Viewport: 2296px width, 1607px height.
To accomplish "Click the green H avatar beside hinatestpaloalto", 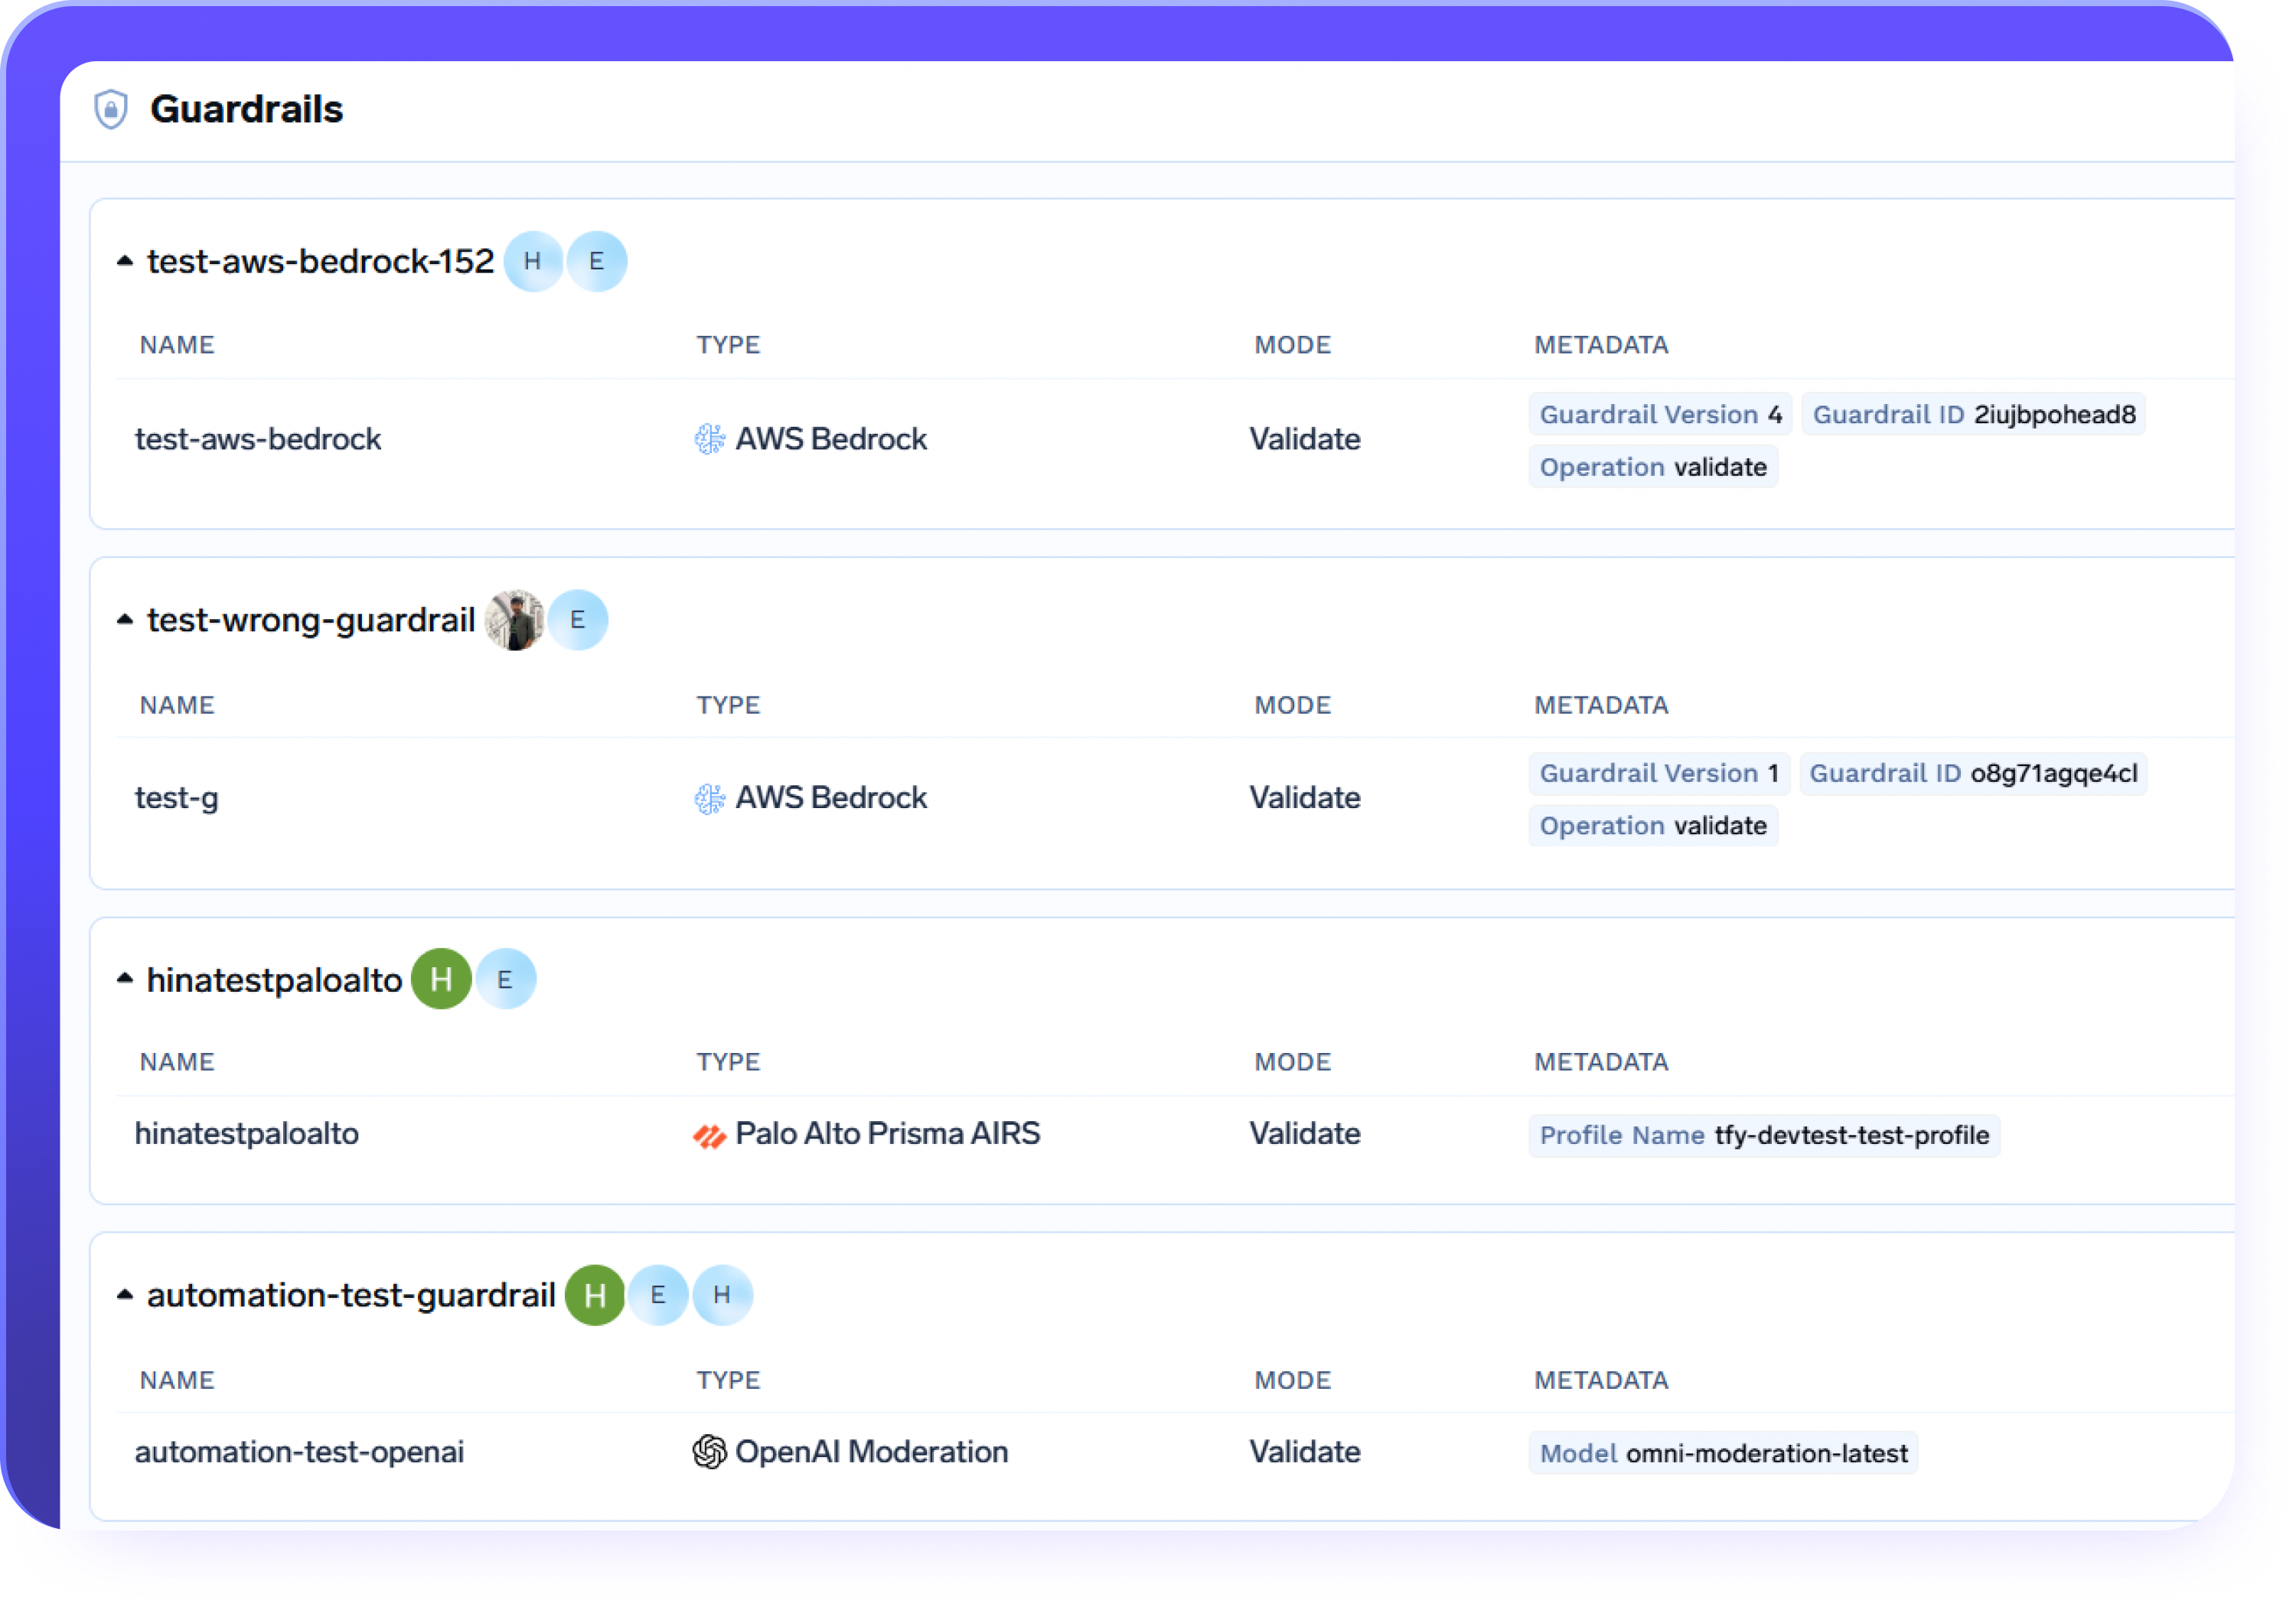I will click(x=441, y=979).
